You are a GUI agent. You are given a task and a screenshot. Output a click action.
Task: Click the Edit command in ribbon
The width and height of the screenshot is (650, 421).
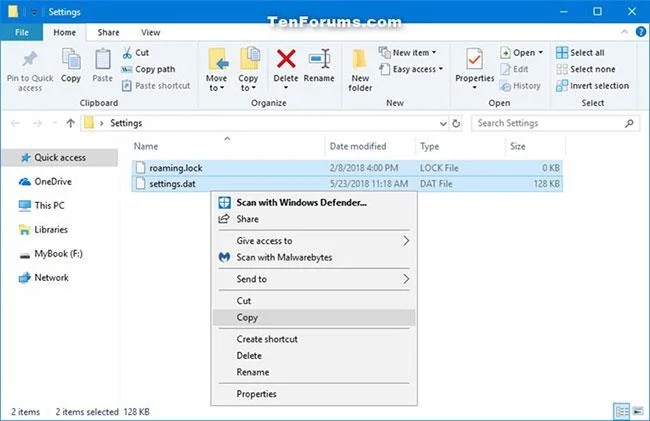tap(514, 69)
